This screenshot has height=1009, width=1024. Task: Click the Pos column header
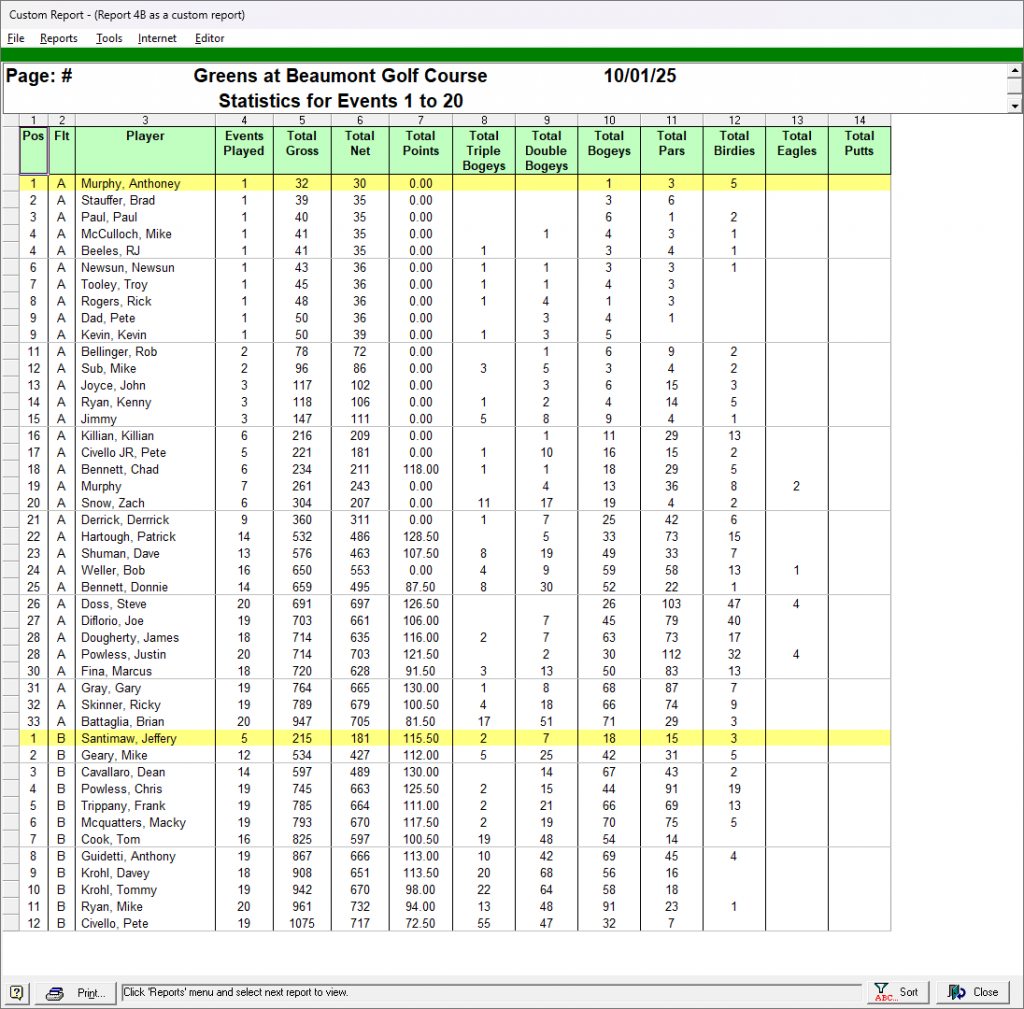click(x=33, y=136)
